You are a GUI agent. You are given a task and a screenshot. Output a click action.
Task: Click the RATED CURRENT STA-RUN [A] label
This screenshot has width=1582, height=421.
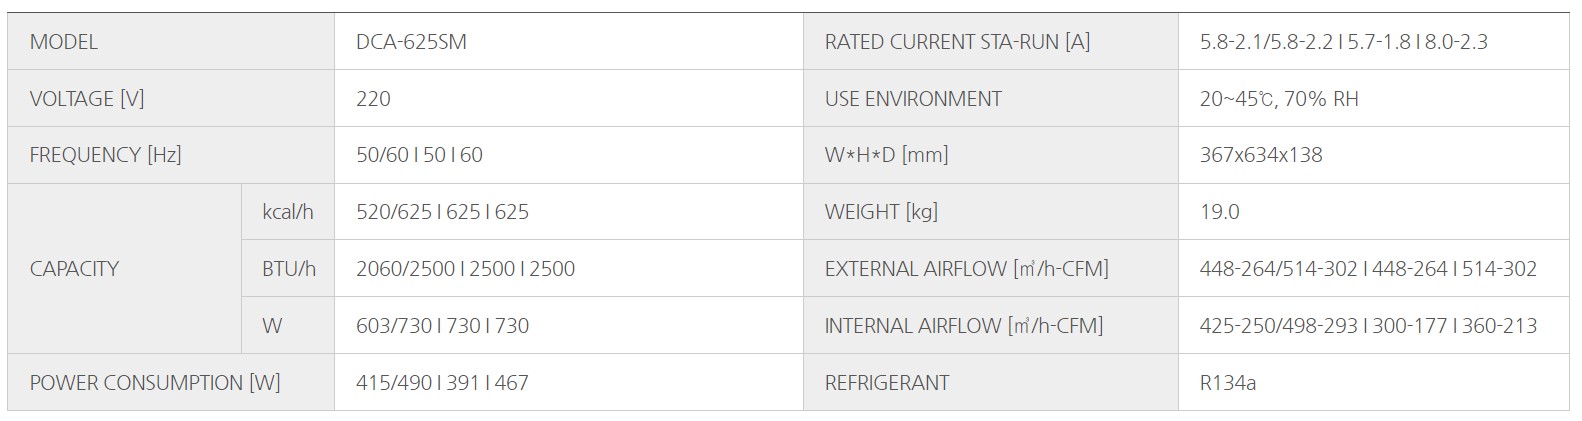[957, 42]
